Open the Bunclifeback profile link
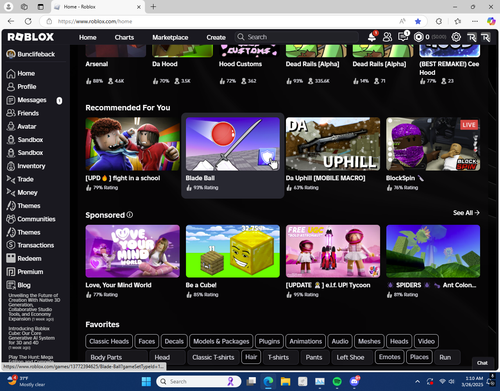This screenshot has width=500, height=391. (x=31, y=54)
